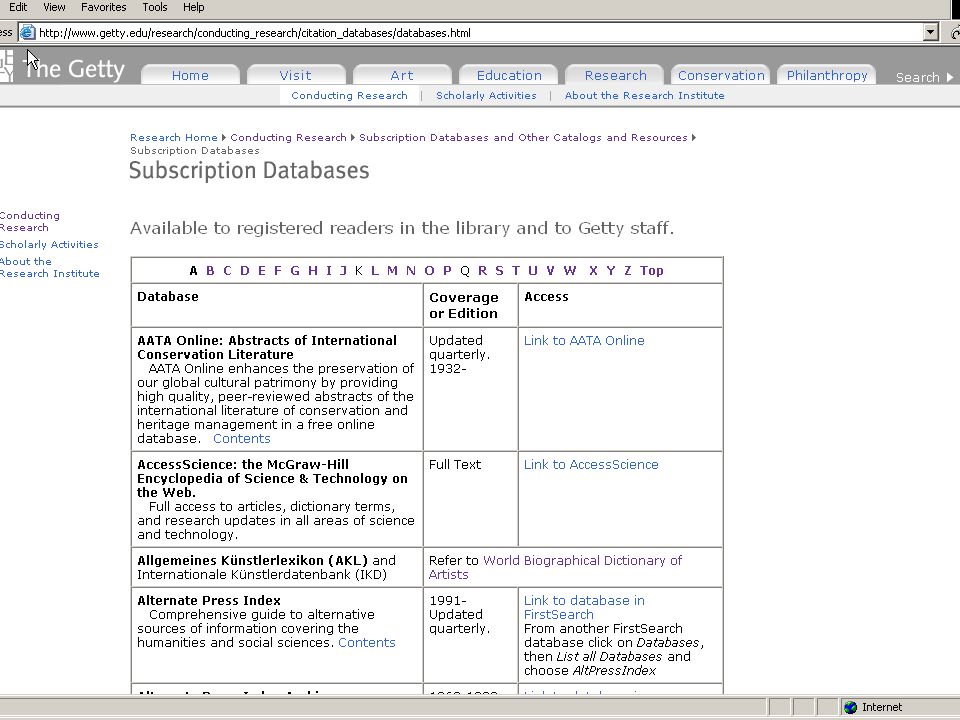Open the Tools menu
960x720 pixels.
[x=154, y=7]
